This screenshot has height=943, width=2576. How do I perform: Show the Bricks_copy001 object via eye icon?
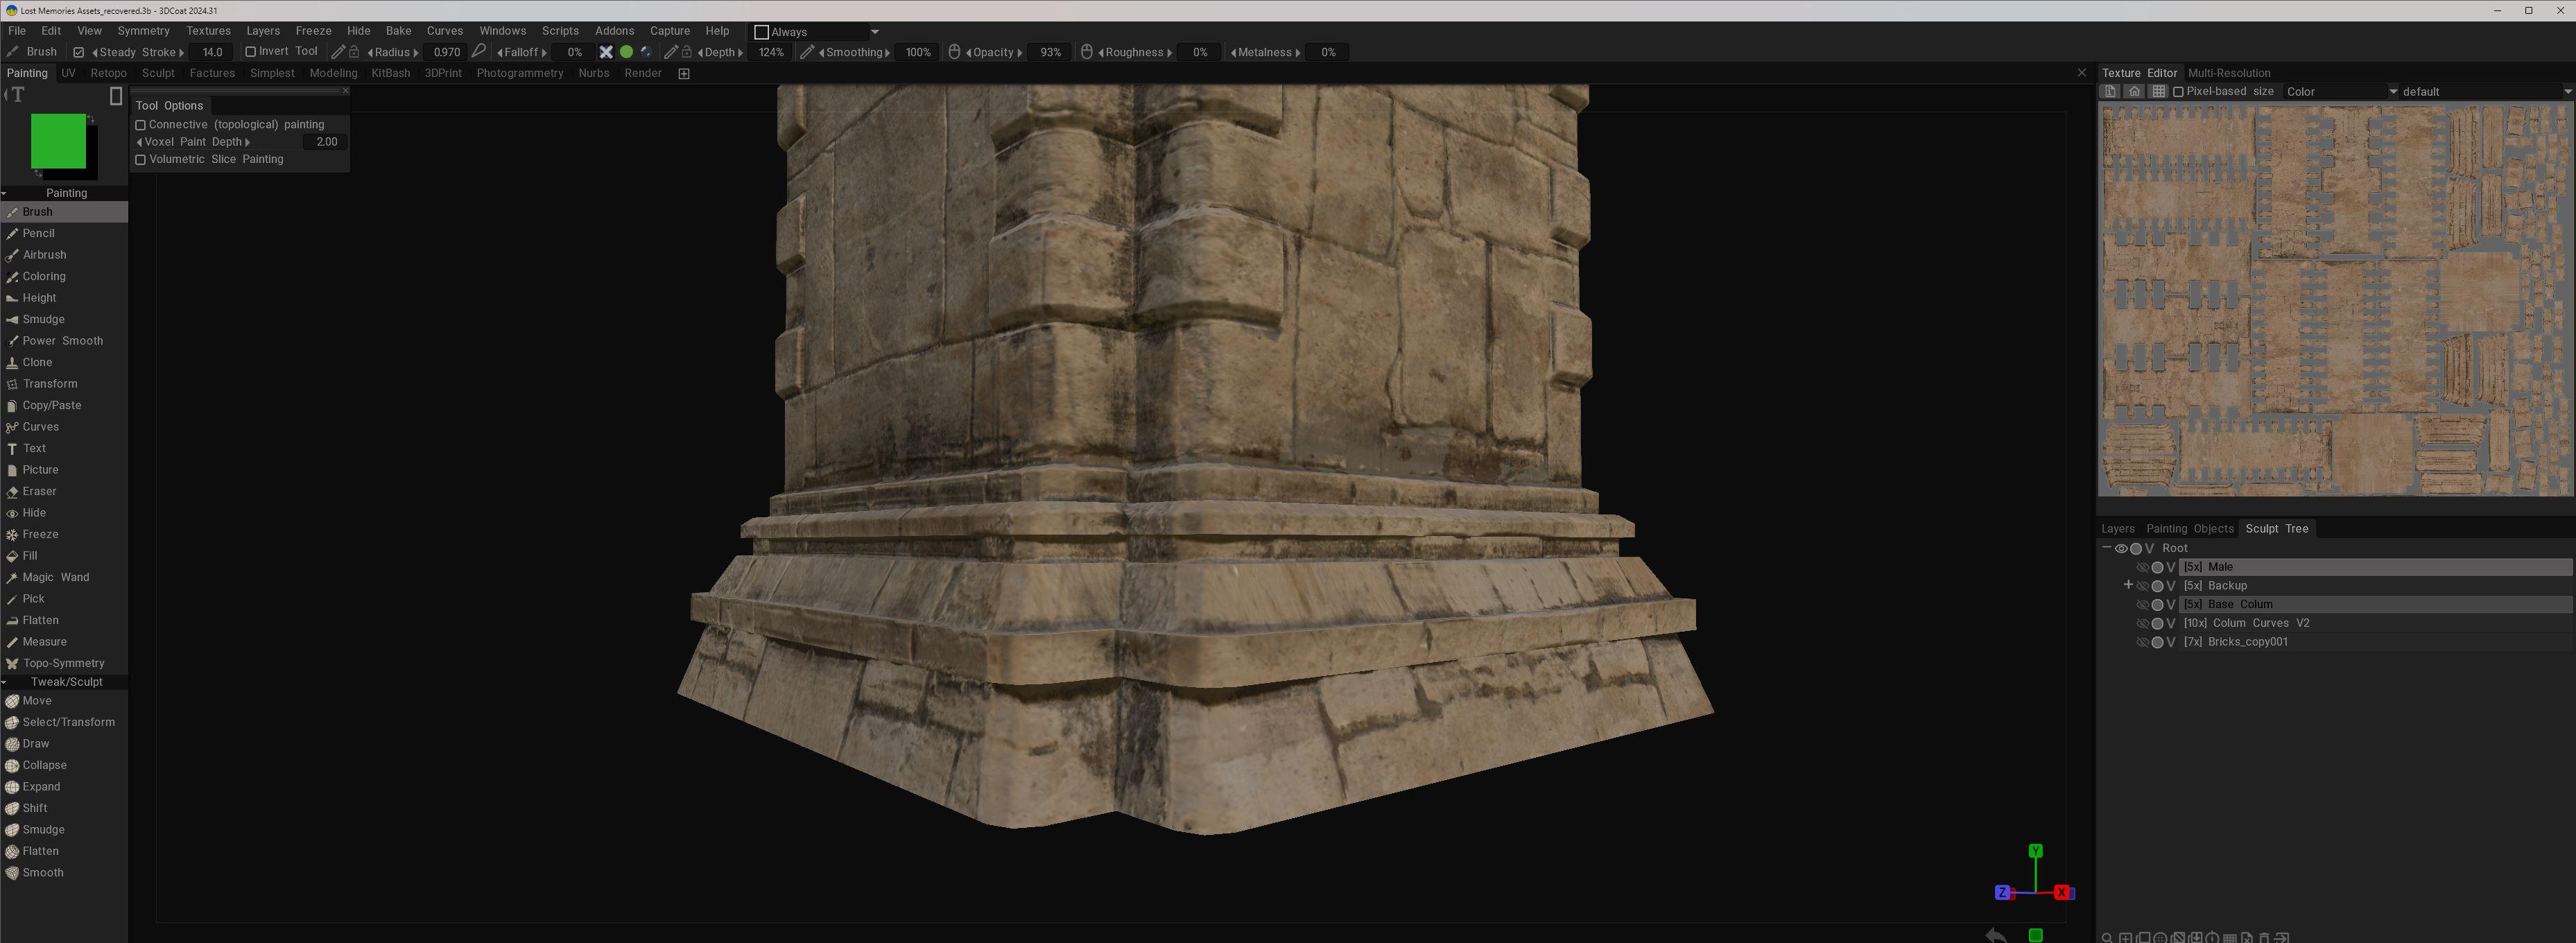coord(2142,642)
